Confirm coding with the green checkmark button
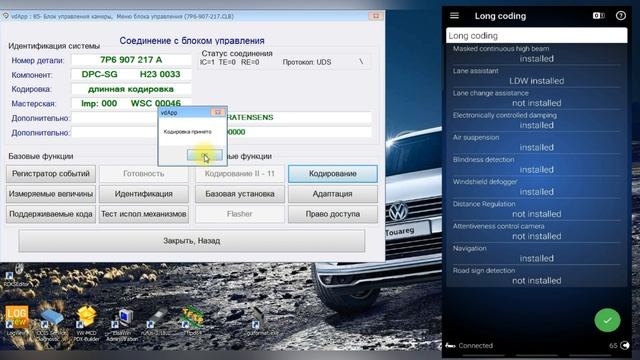 [x=607, y=320]
